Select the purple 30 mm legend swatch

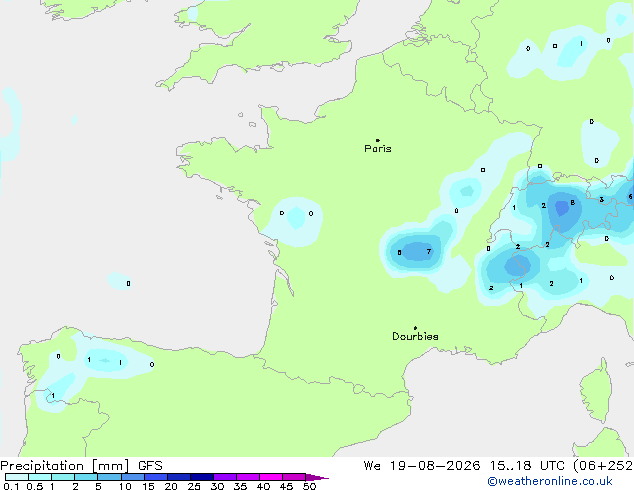pos(225,477)
